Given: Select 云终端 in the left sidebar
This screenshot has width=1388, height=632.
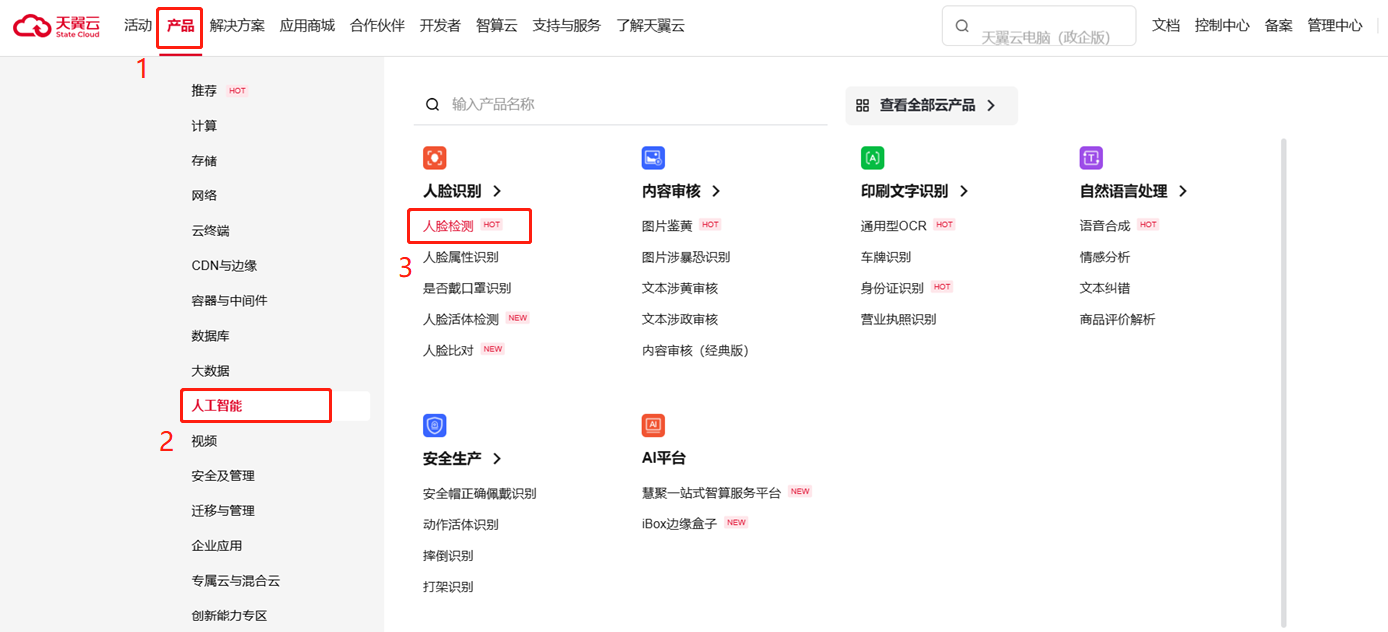Looking at the screenshot, I should [210, 231].
